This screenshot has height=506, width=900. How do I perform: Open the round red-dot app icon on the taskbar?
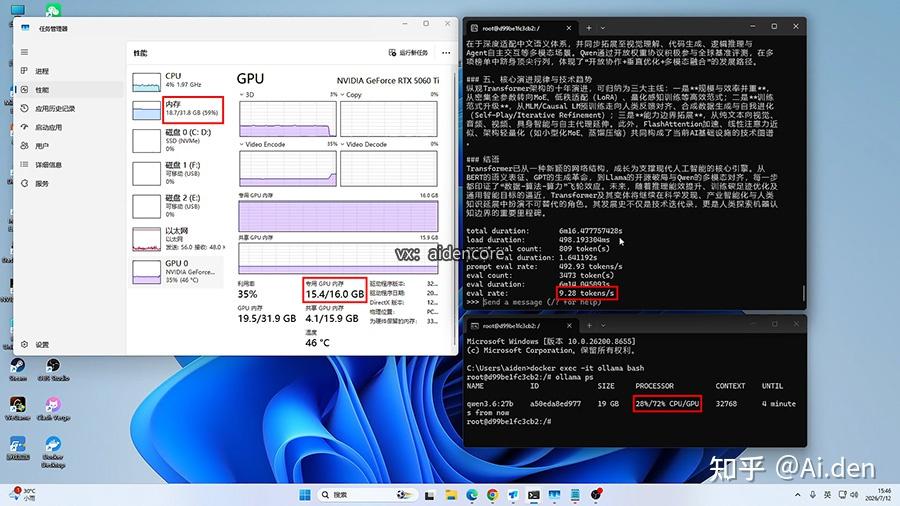(x=596, y=495)
